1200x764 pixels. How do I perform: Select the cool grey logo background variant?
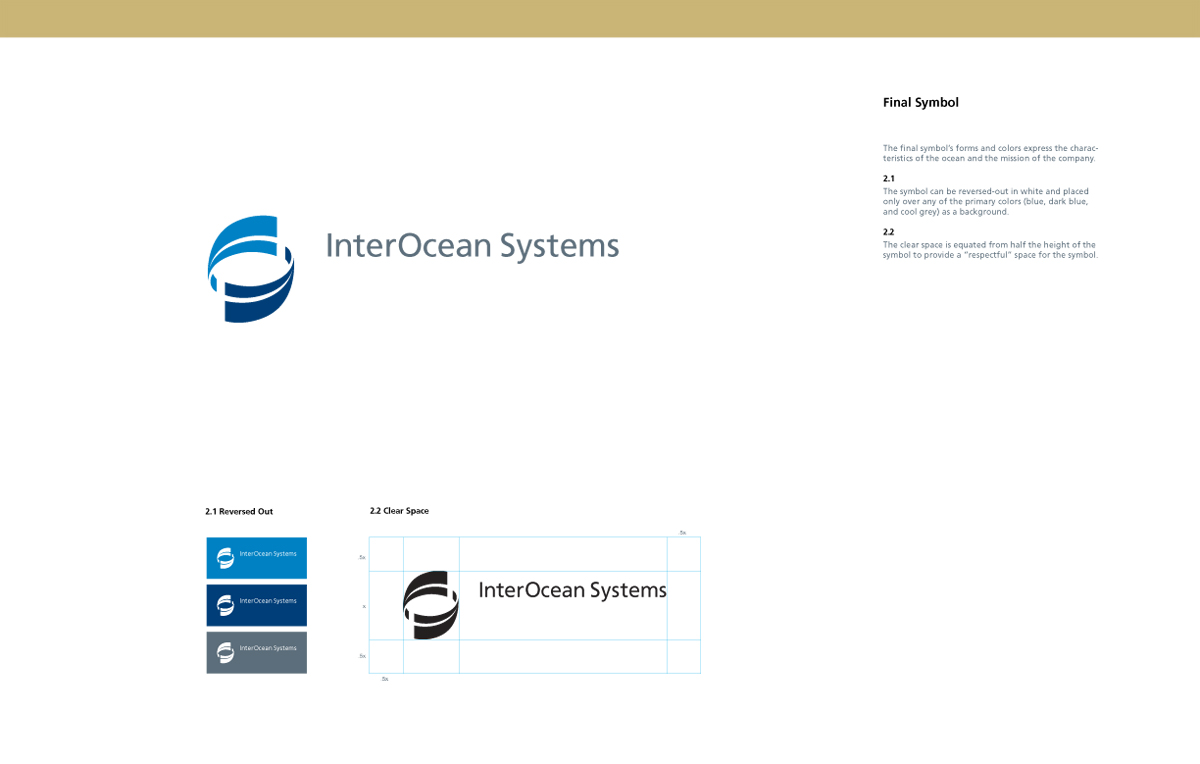pos(256,652)
